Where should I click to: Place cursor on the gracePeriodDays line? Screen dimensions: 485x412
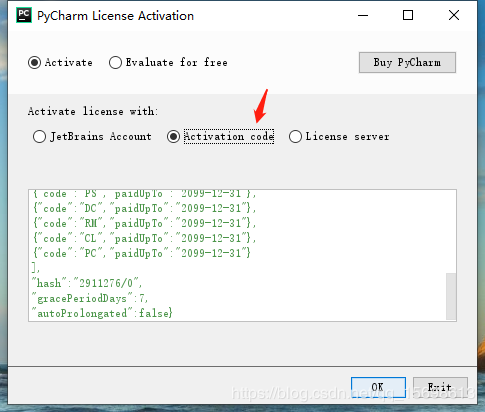[x=90, y=298]
